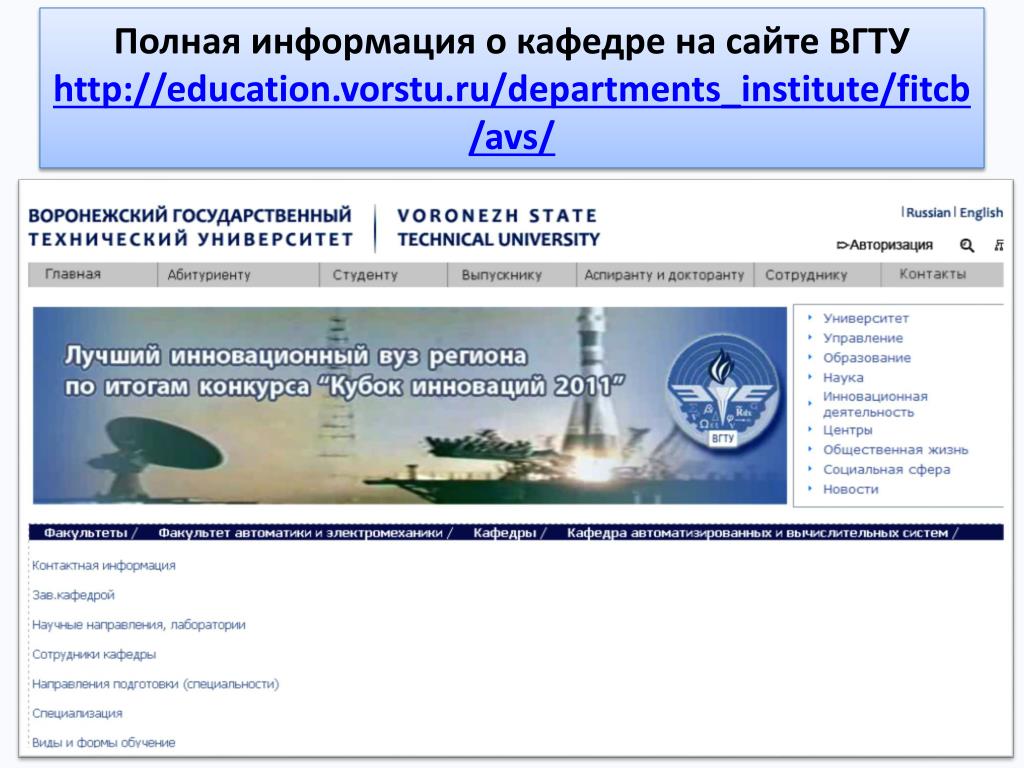Open Виды и формы обучение link

point(104,743)
